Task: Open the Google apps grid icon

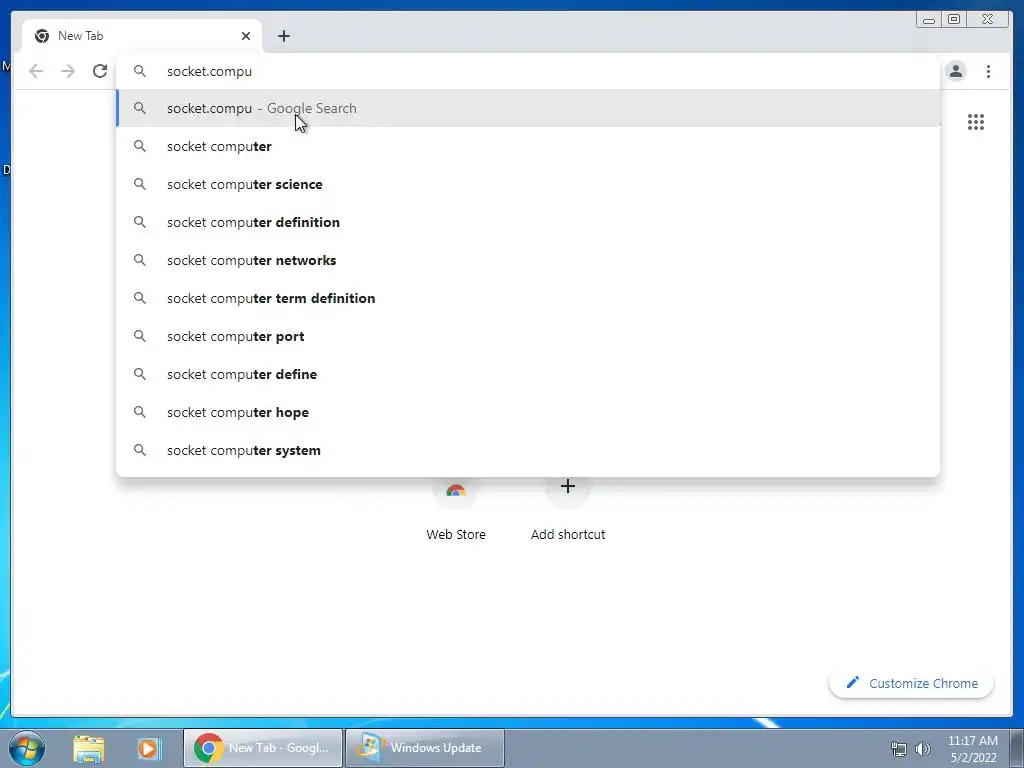Action: pos(976,122)
